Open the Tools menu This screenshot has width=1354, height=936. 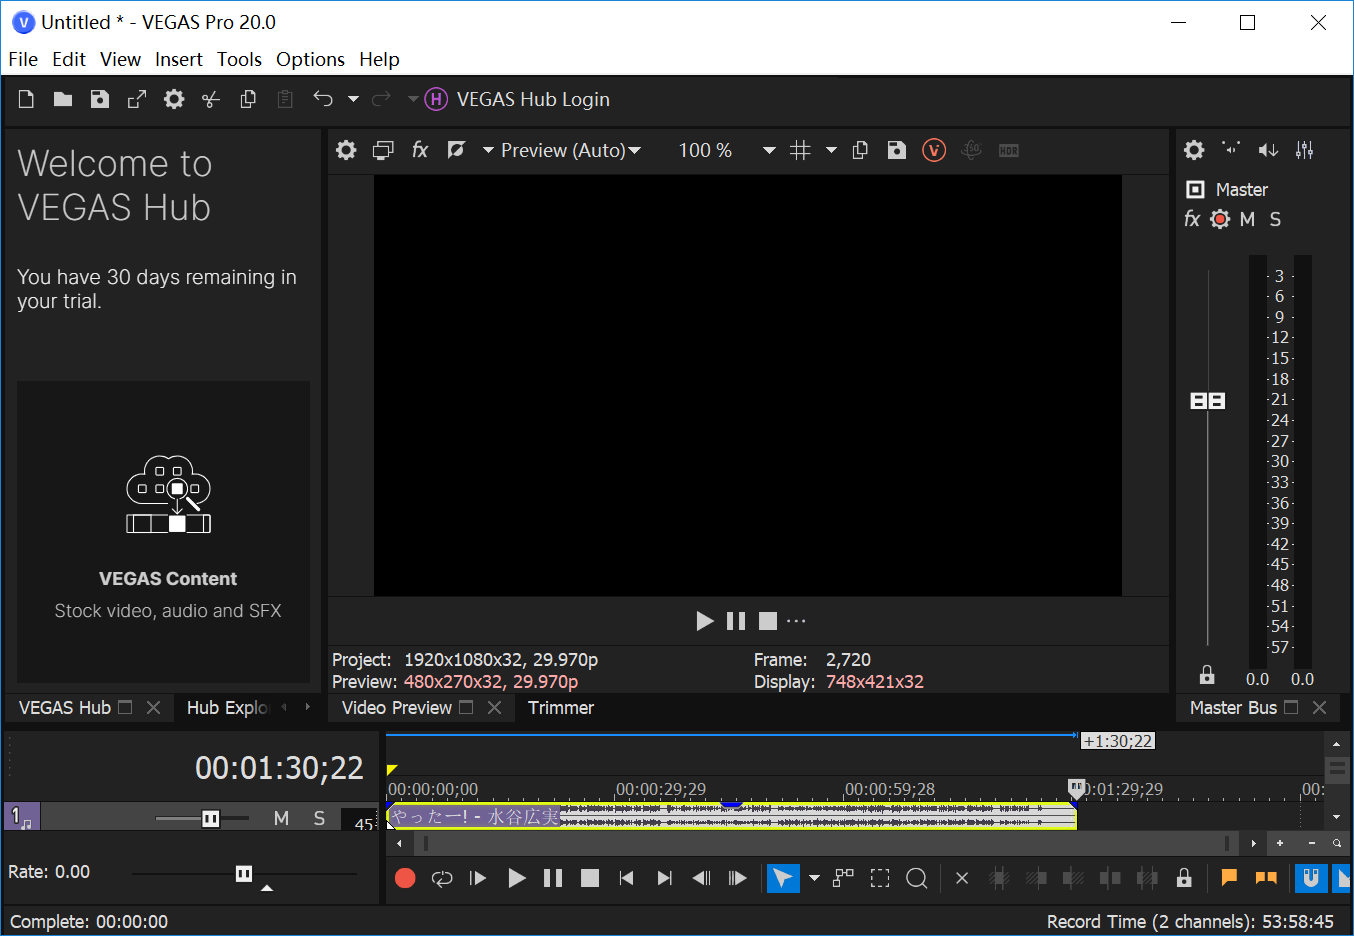240,59
